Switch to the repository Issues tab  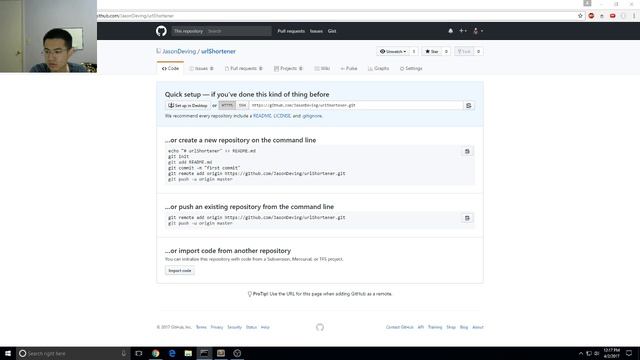coord(201,69)
